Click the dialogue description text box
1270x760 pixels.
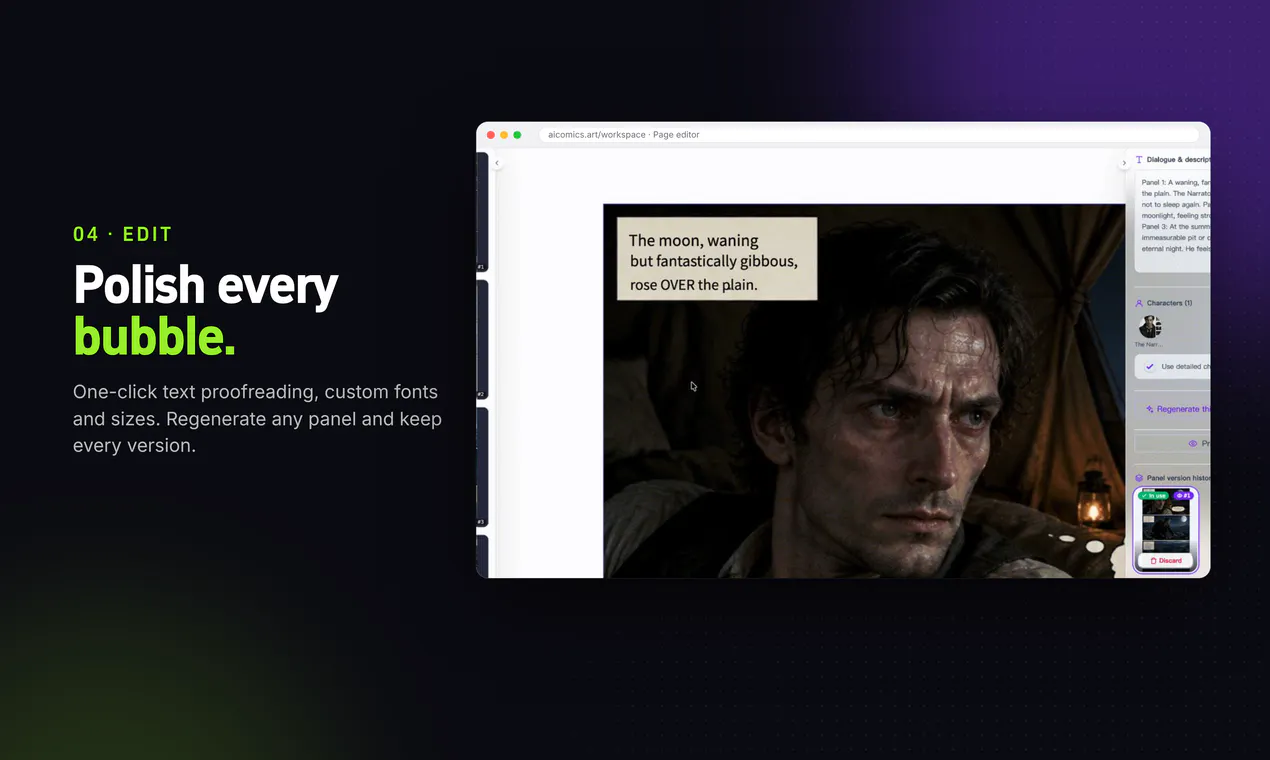pos(1173,222)
